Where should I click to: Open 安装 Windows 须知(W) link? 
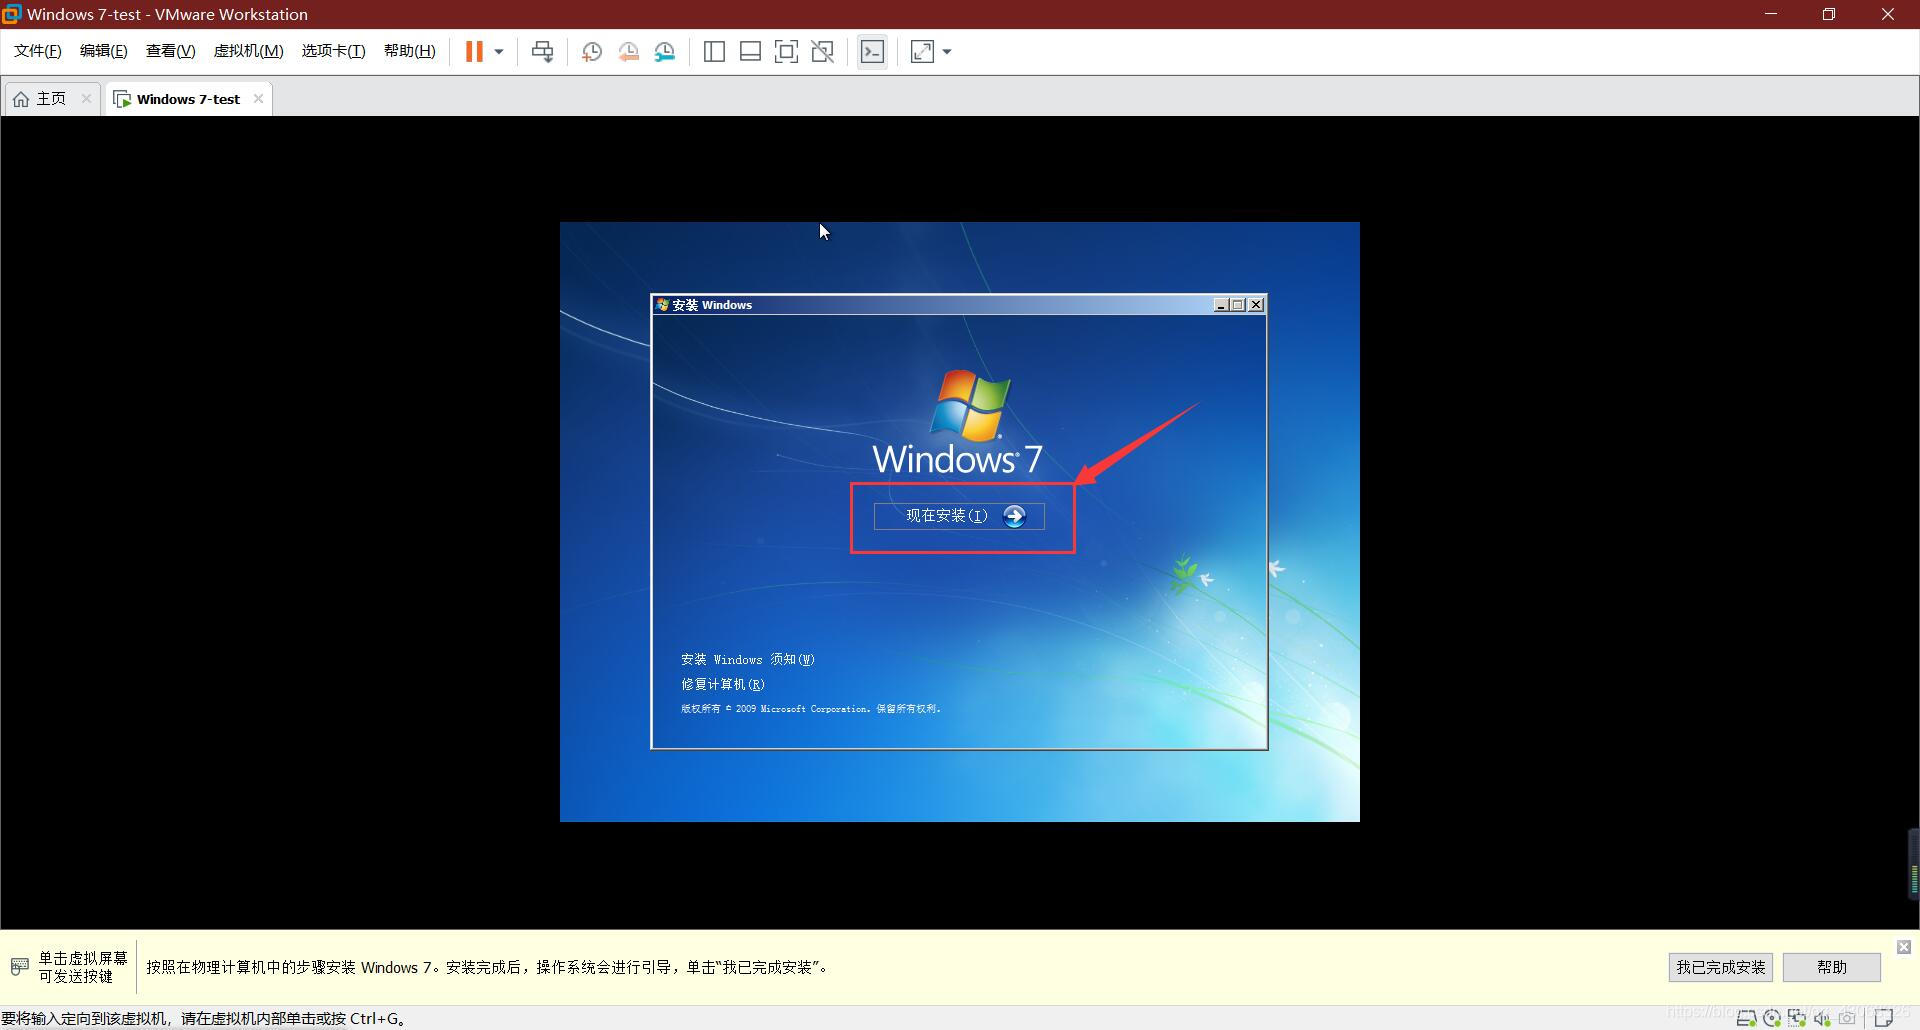coord(748,660)
